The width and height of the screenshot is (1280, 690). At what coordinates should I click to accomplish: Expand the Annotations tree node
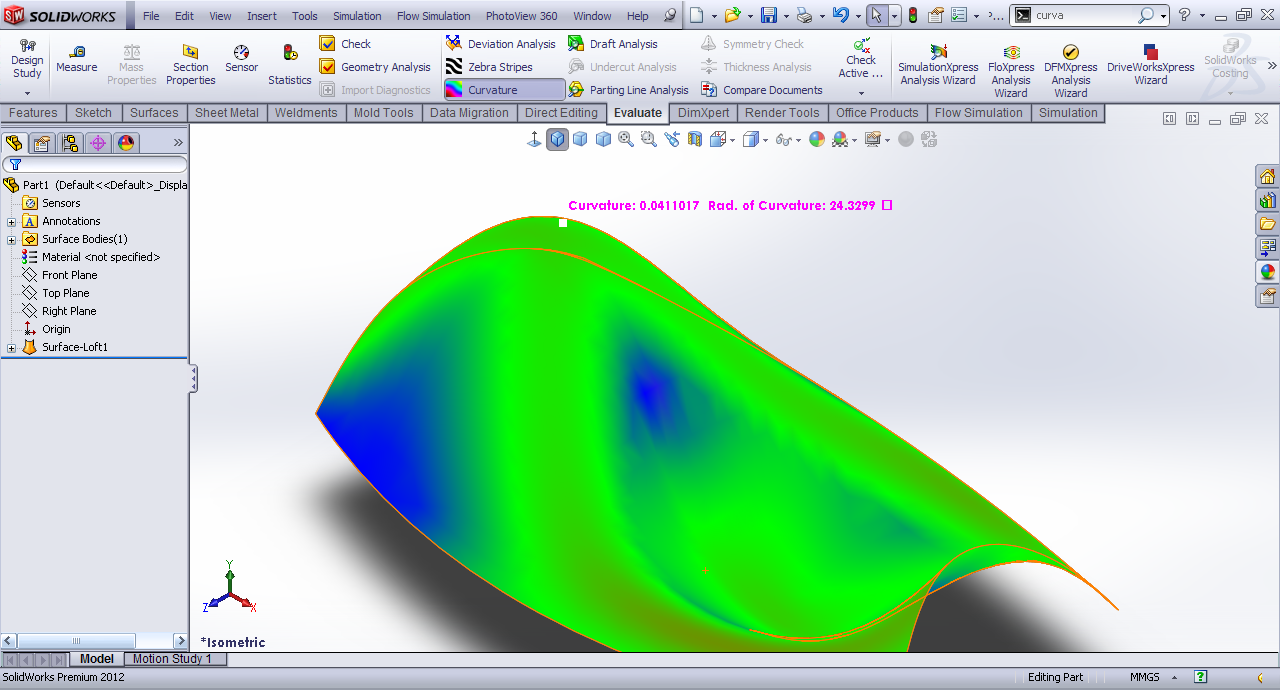pyautogui.click(x=12, y=221)
